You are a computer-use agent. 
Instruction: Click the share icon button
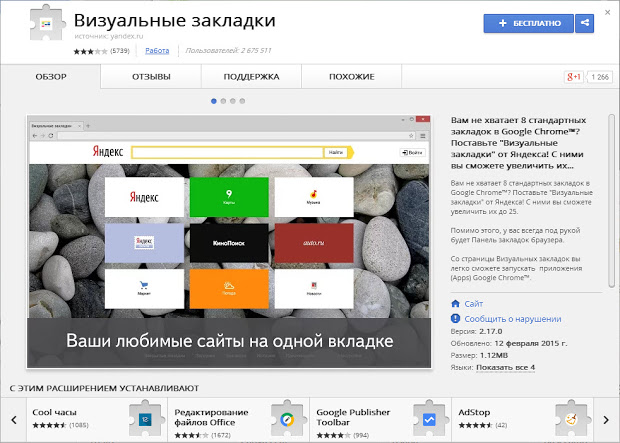click(584, 23)
